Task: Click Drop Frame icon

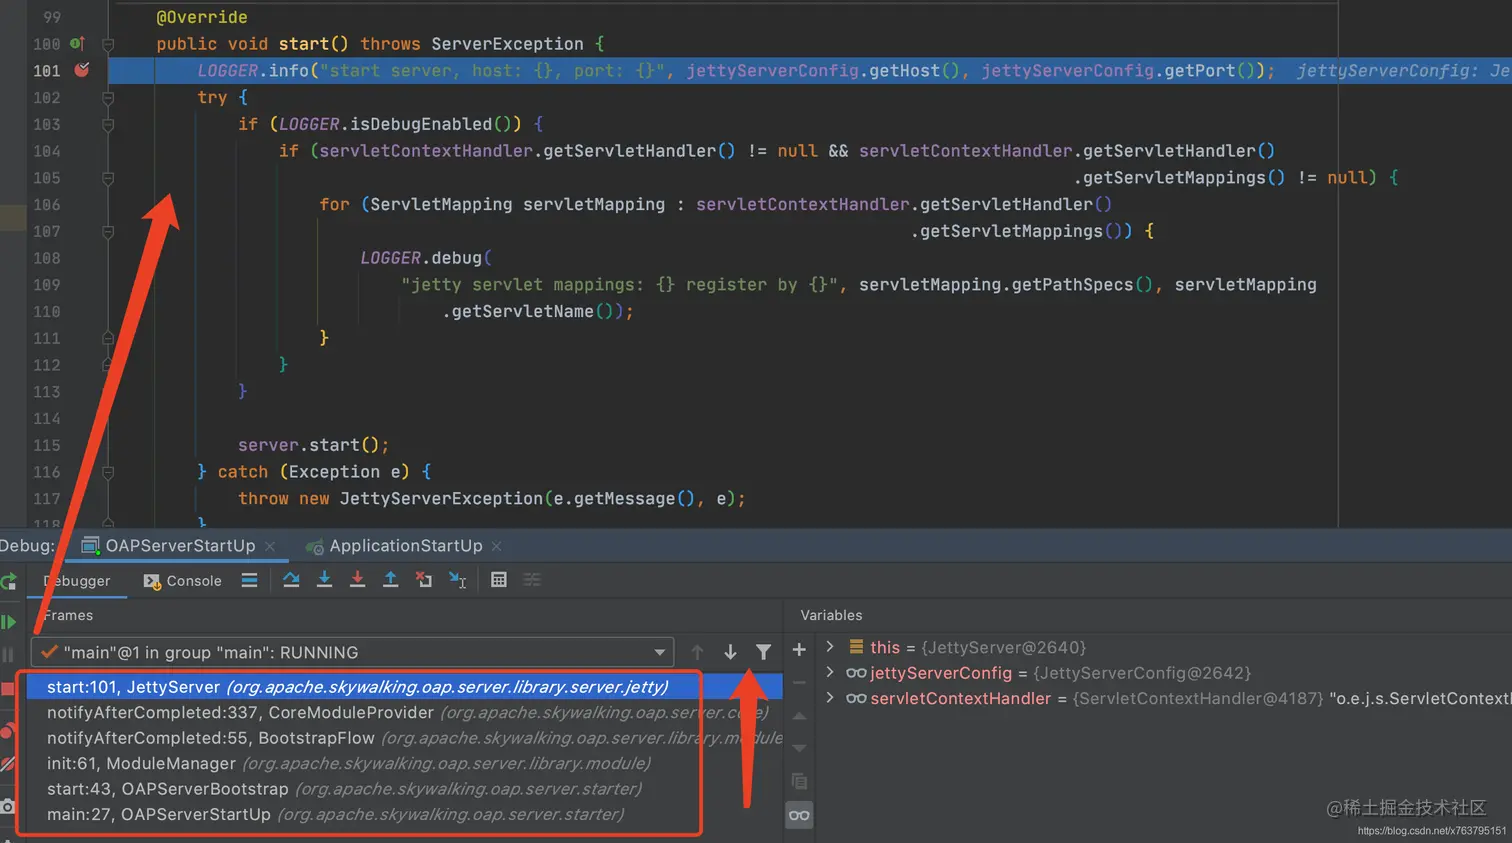Action: coord(424,580)
